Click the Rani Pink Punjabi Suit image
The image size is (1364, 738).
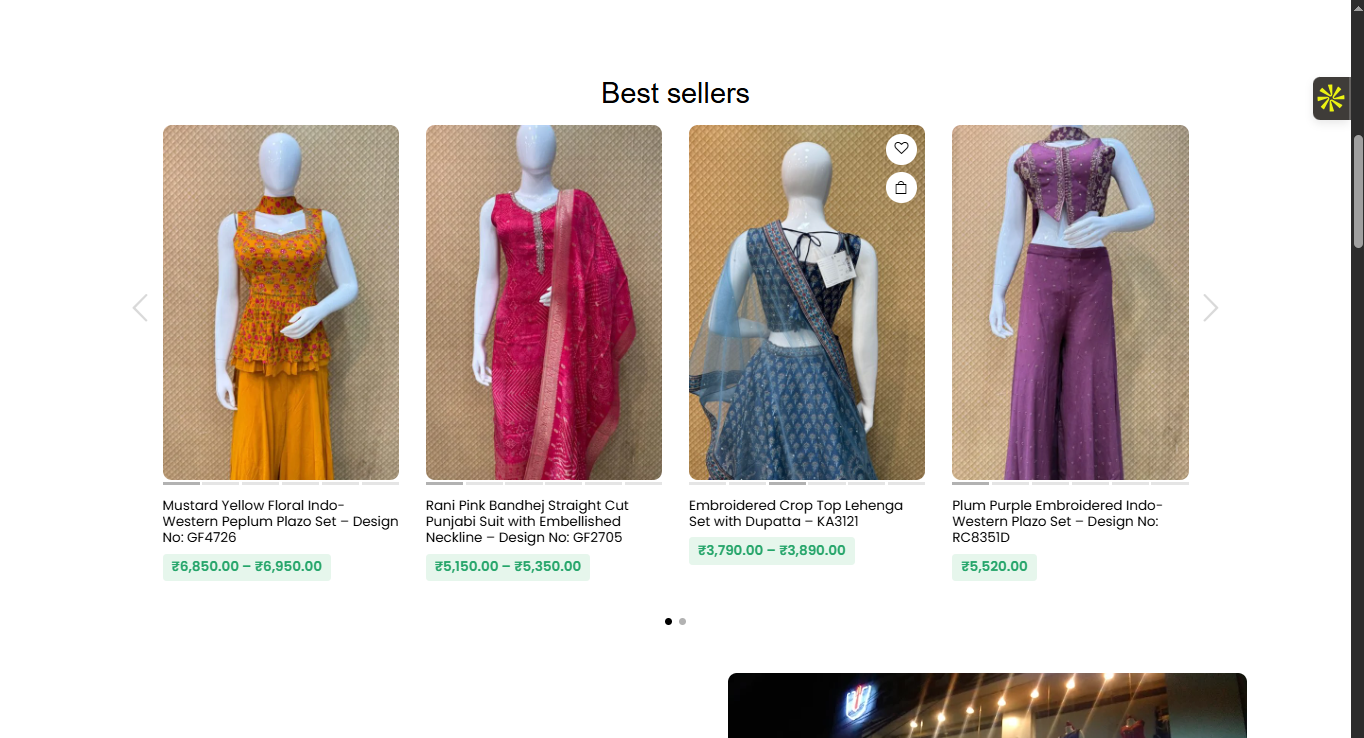pos(543,302)
